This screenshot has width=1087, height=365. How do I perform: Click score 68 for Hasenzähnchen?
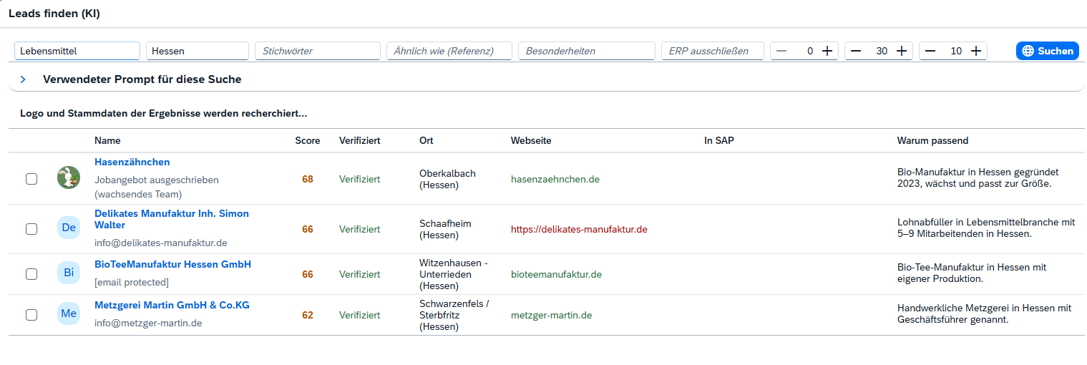[x=307, y=179]
